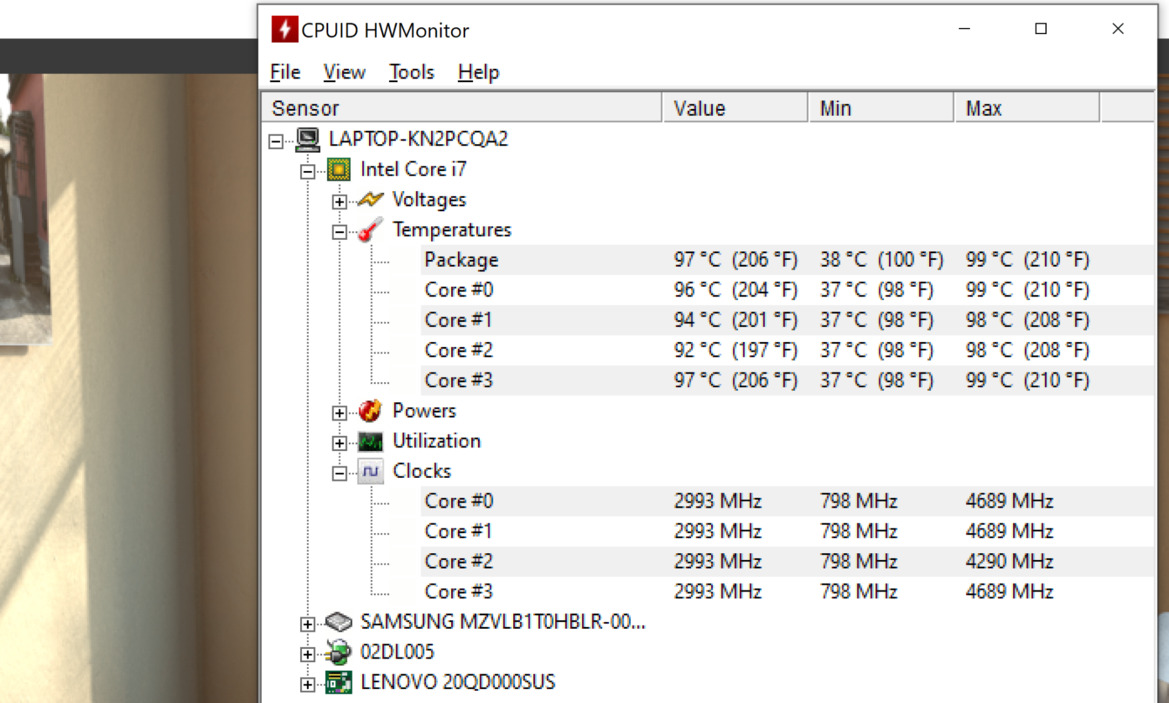
Task: Click the Powers flame icon
Action: coord(370,410)
